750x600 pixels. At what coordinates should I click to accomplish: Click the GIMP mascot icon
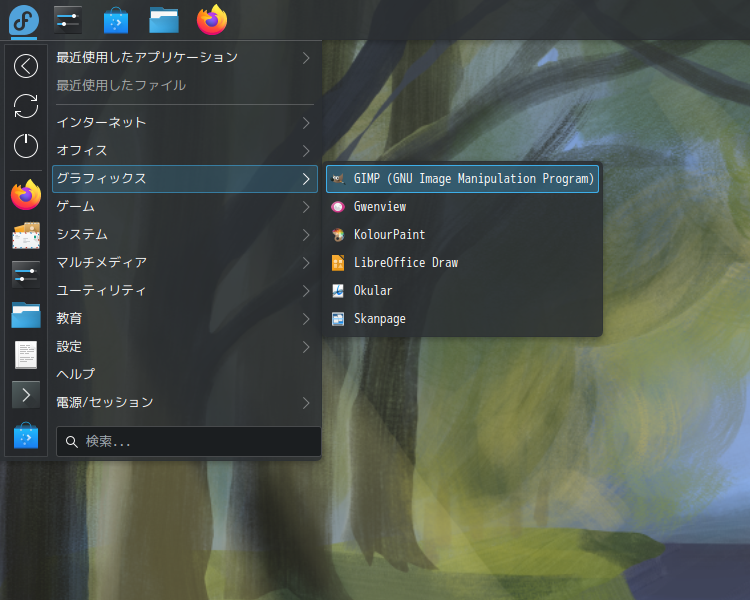point(338,179)
